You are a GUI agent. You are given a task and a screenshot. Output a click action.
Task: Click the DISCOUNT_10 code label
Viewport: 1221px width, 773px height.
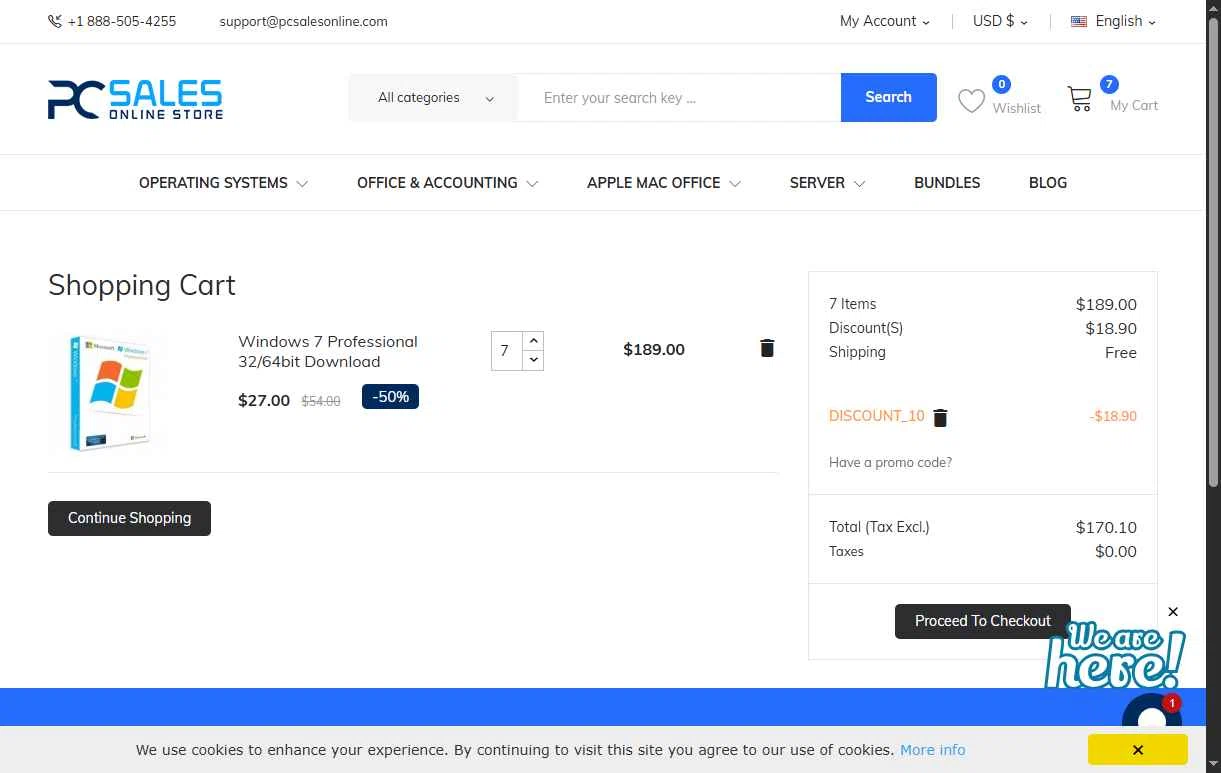(x=877, y=416)
